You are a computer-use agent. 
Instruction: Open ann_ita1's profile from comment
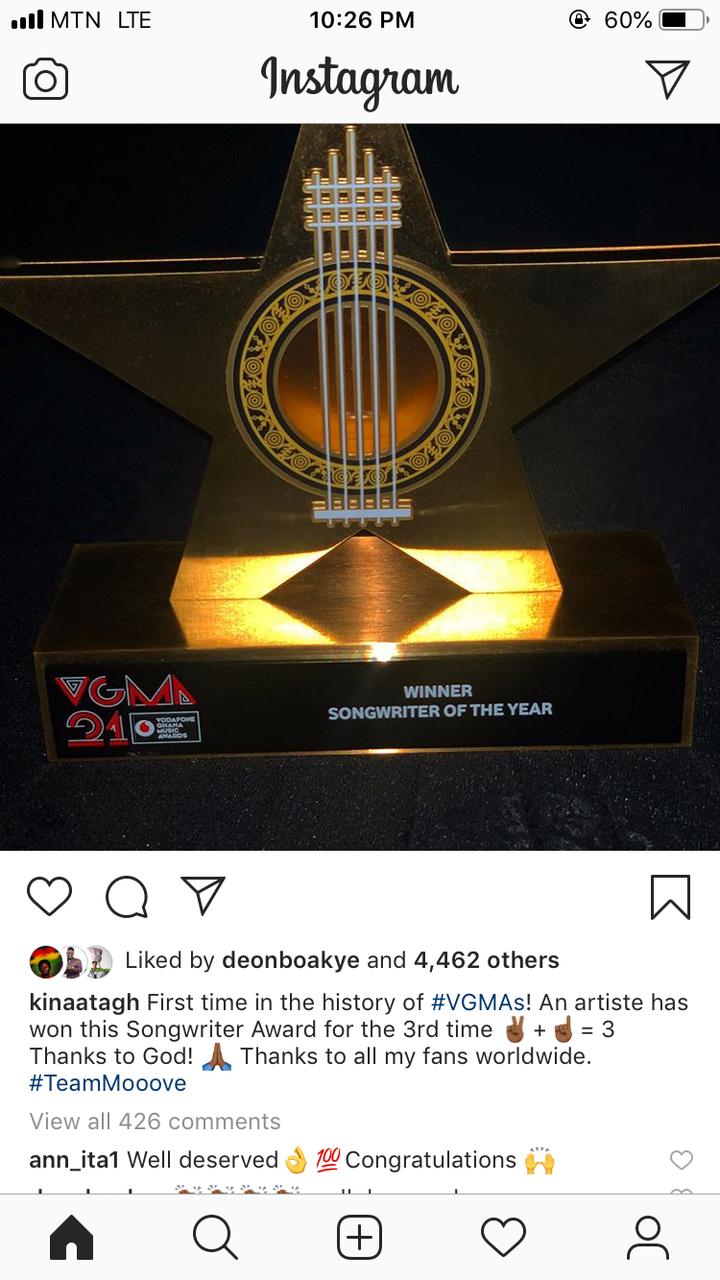pos(75,1160)
